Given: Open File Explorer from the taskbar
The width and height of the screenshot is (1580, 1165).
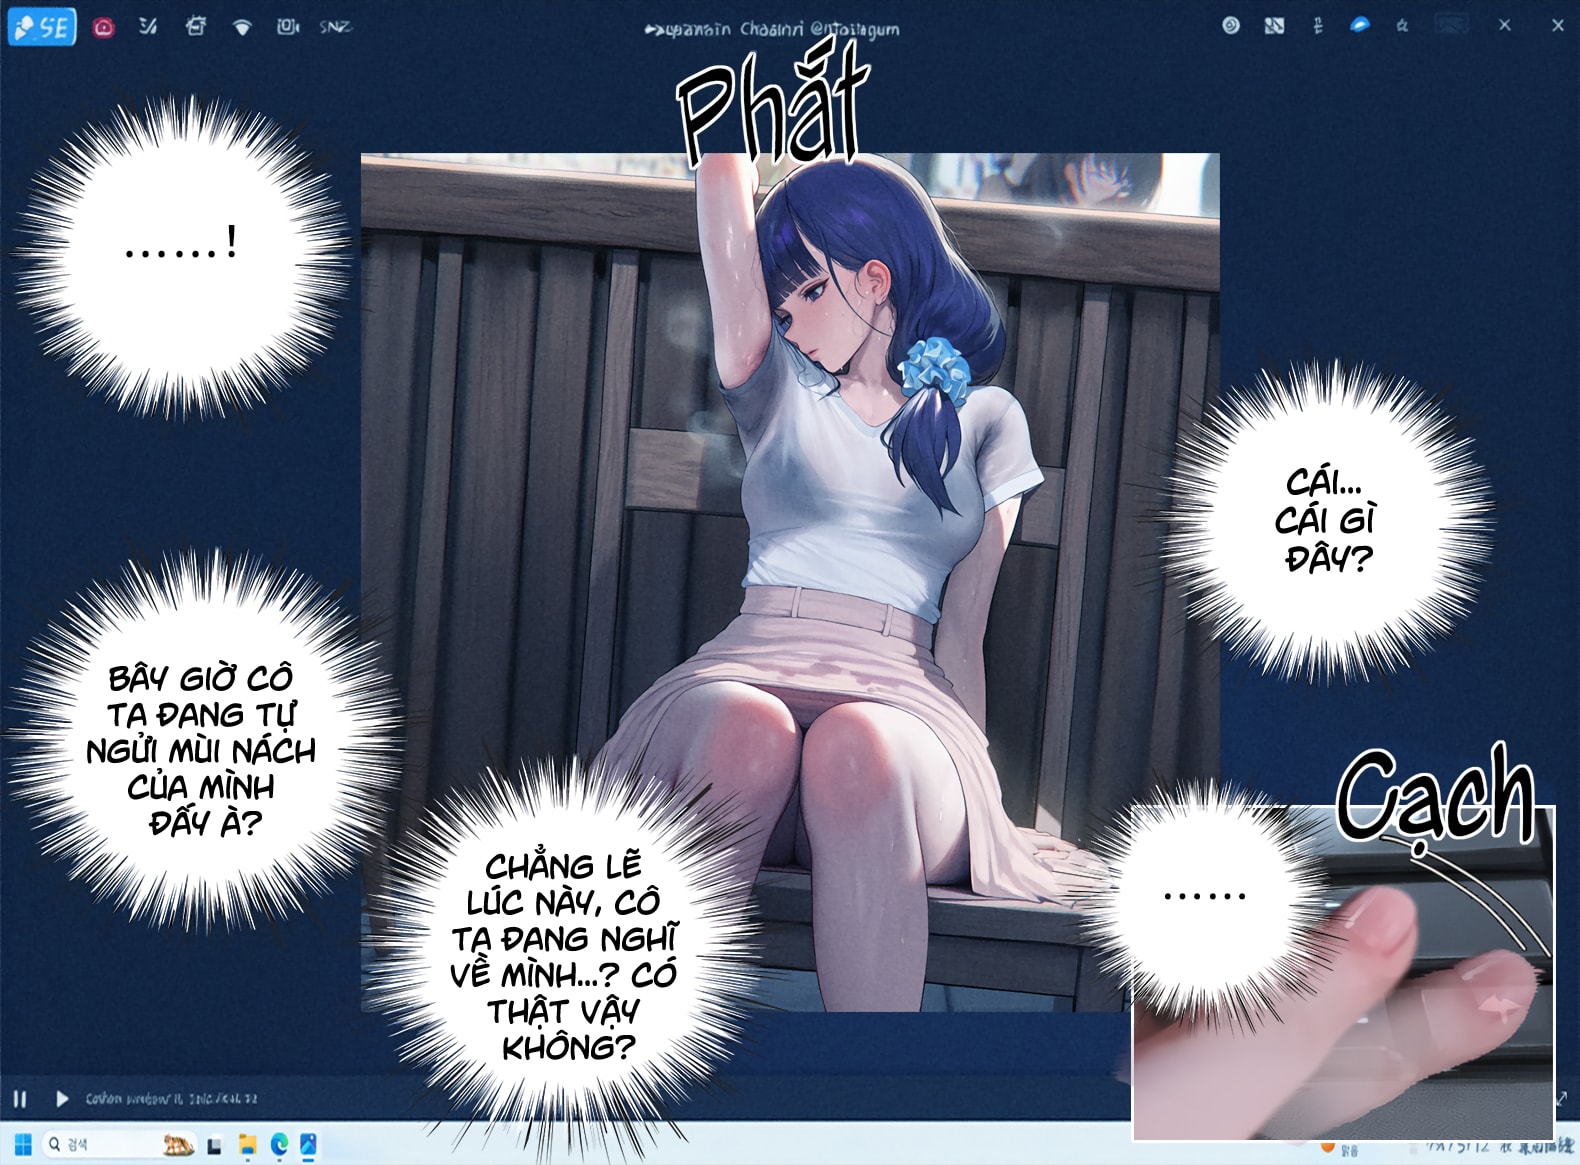Looking at the screenshot, I should coord(247,1145).
